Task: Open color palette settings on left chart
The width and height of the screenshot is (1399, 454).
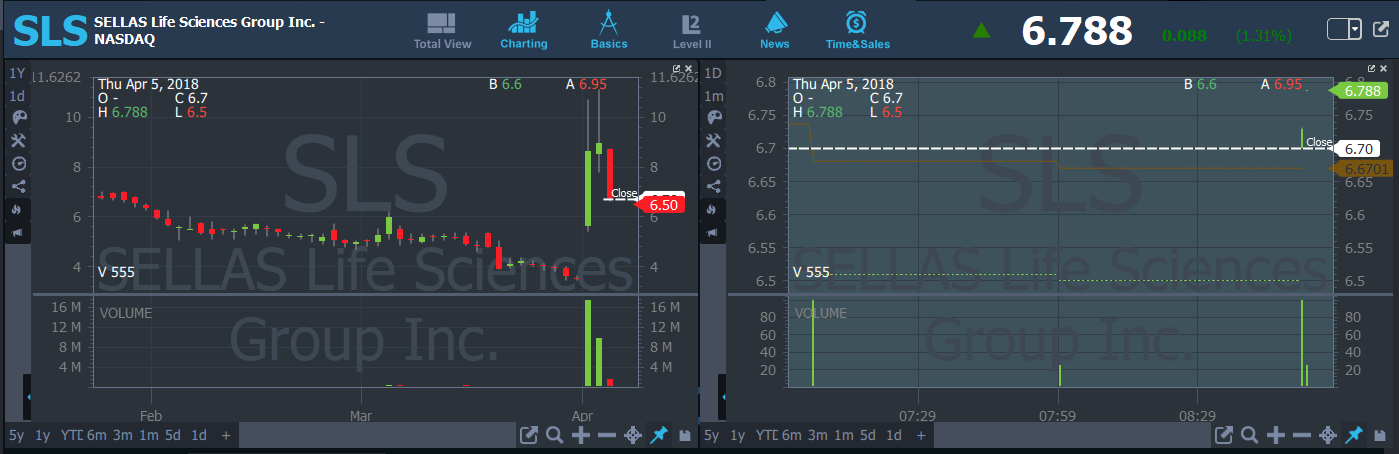Action: tap(17, 118)
